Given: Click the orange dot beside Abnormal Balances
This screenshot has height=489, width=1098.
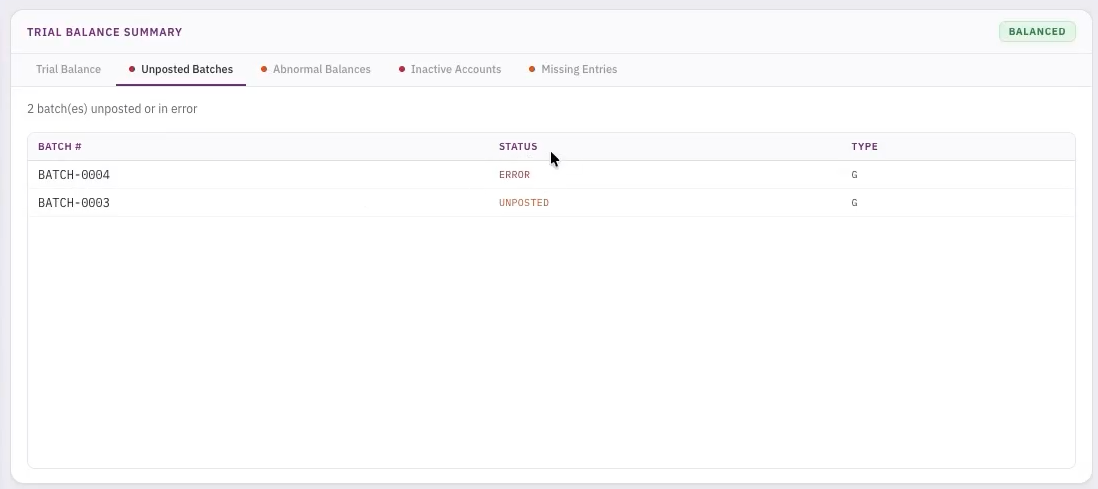Looking at the screenshot, I should [264, 70].
